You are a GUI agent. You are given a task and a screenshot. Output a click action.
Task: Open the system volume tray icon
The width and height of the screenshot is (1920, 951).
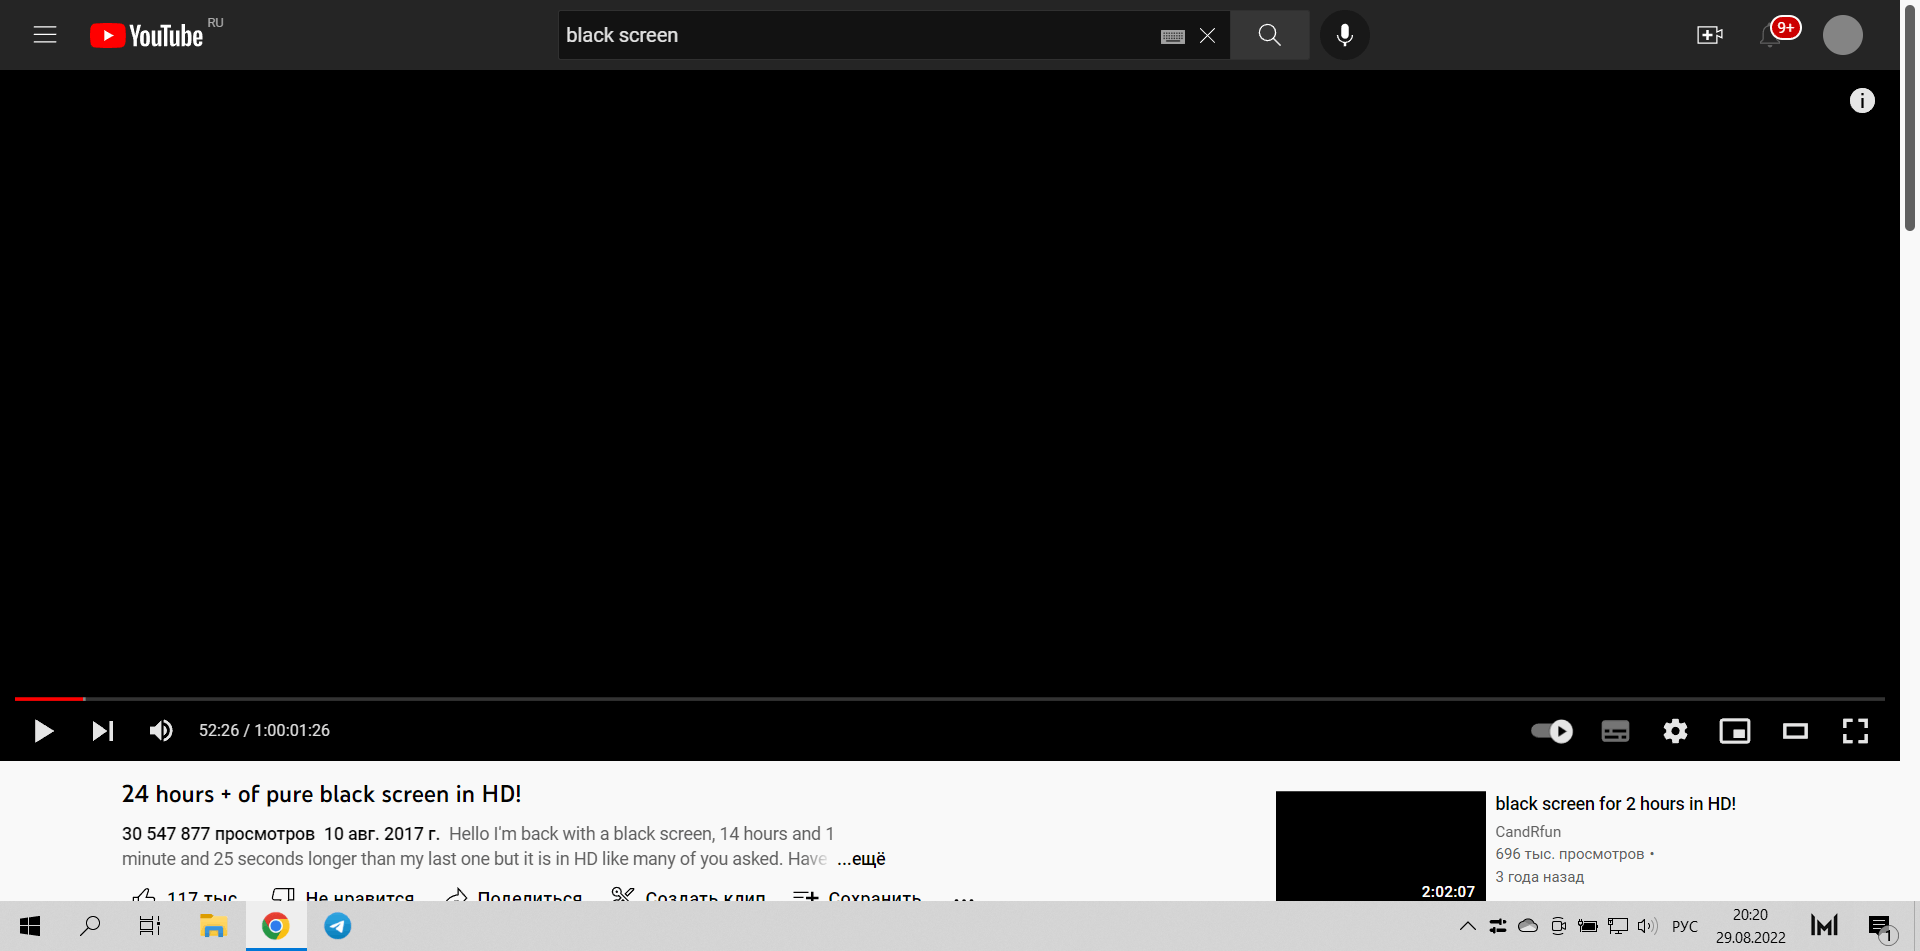coord(1648,926)
